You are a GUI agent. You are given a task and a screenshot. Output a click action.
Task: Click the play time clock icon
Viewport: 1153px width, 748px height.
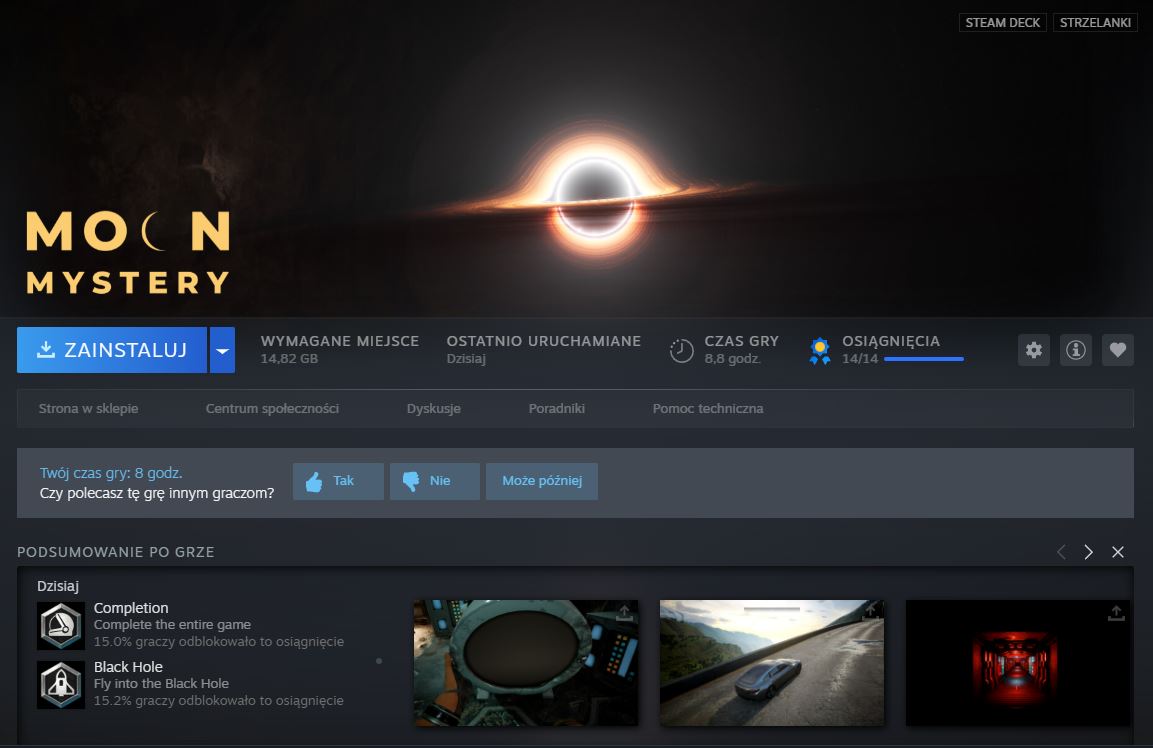(x=681, y=351)
